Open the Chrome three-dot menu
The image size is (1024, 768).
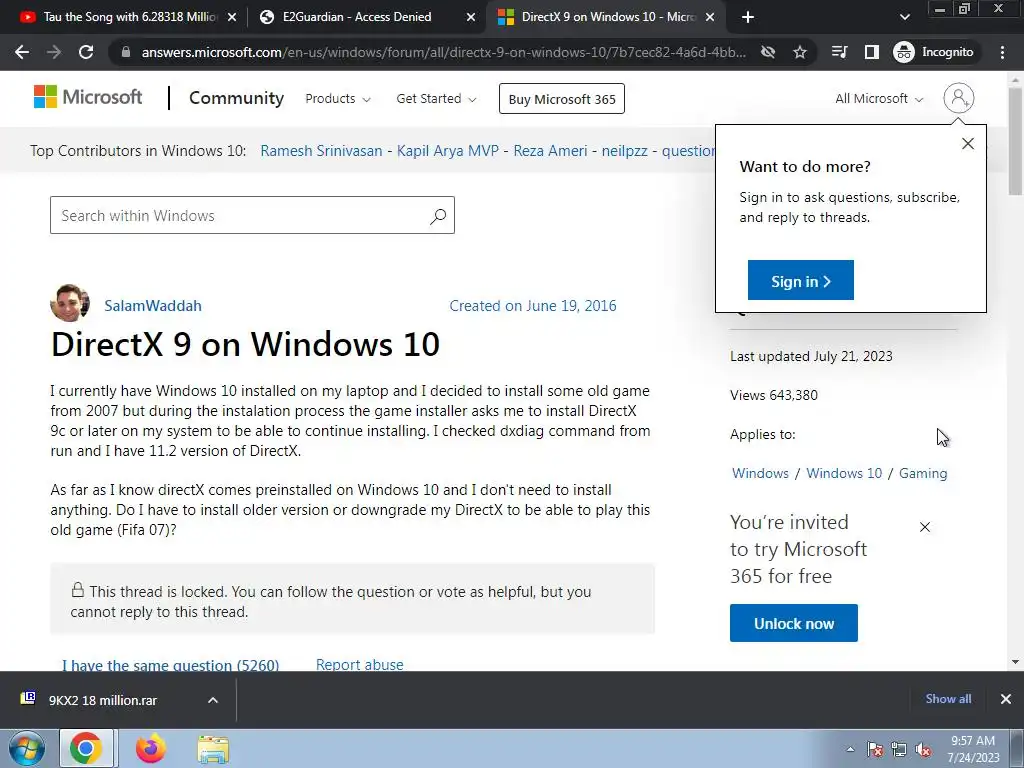click(x=1002, y=52)
